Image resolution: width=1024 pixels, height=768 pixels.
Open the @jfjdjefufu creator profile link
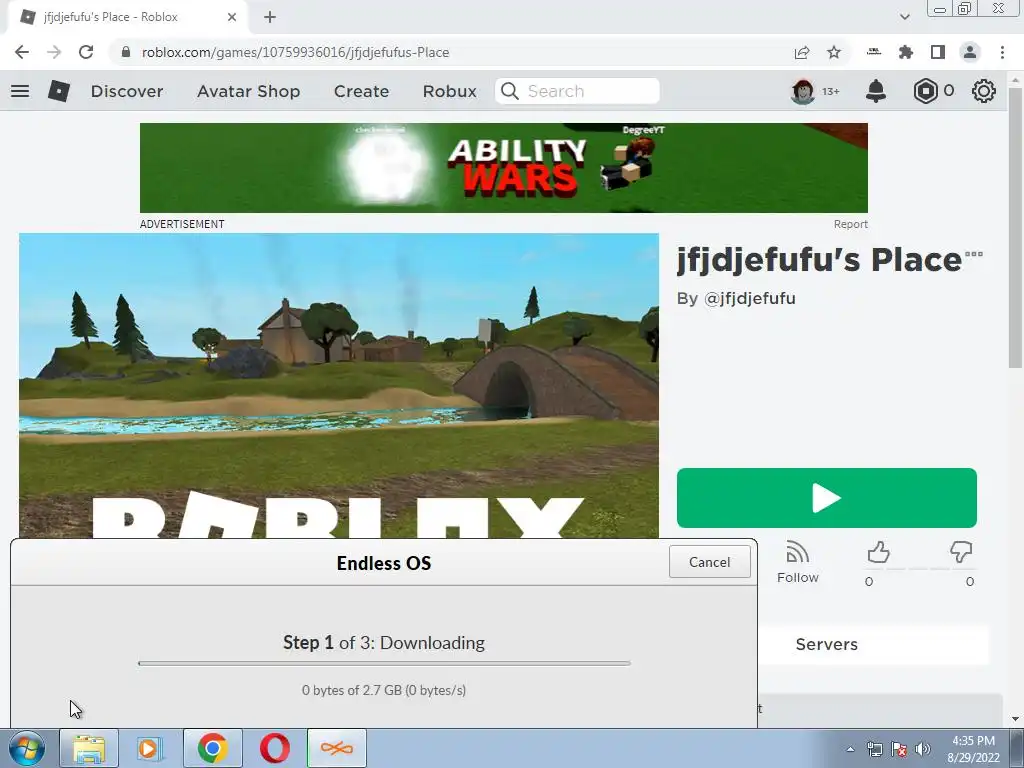click(x=749, y=298)
